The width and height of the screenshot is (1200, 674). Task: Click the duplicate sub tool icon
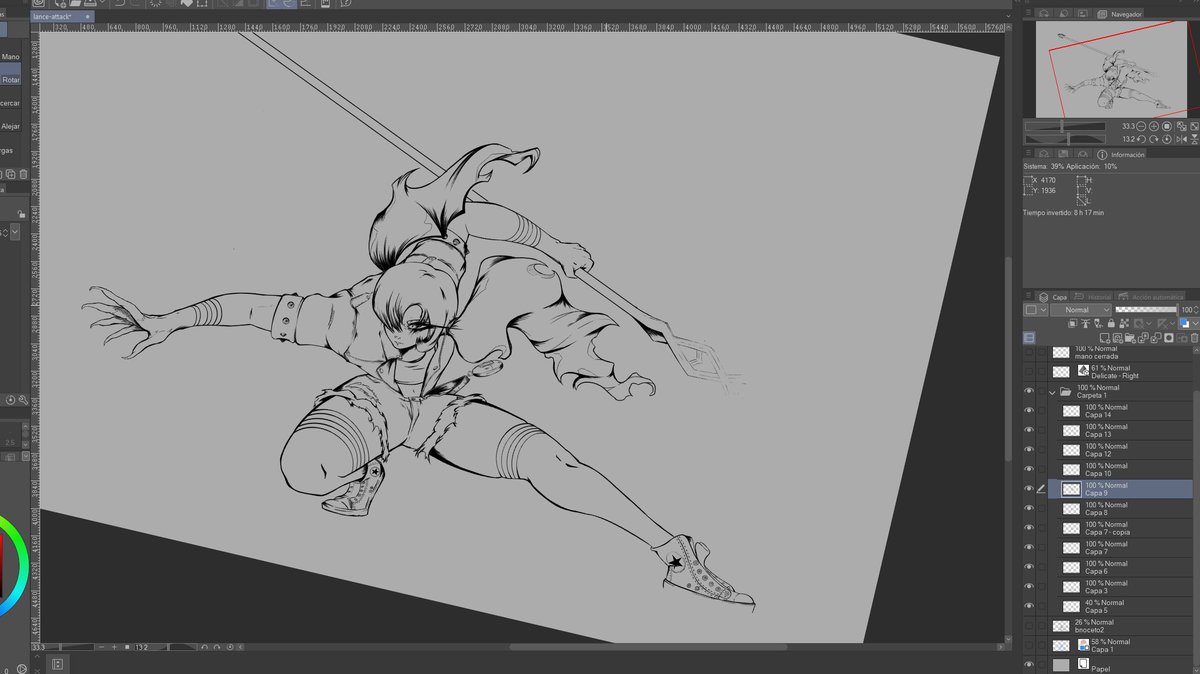10,174
